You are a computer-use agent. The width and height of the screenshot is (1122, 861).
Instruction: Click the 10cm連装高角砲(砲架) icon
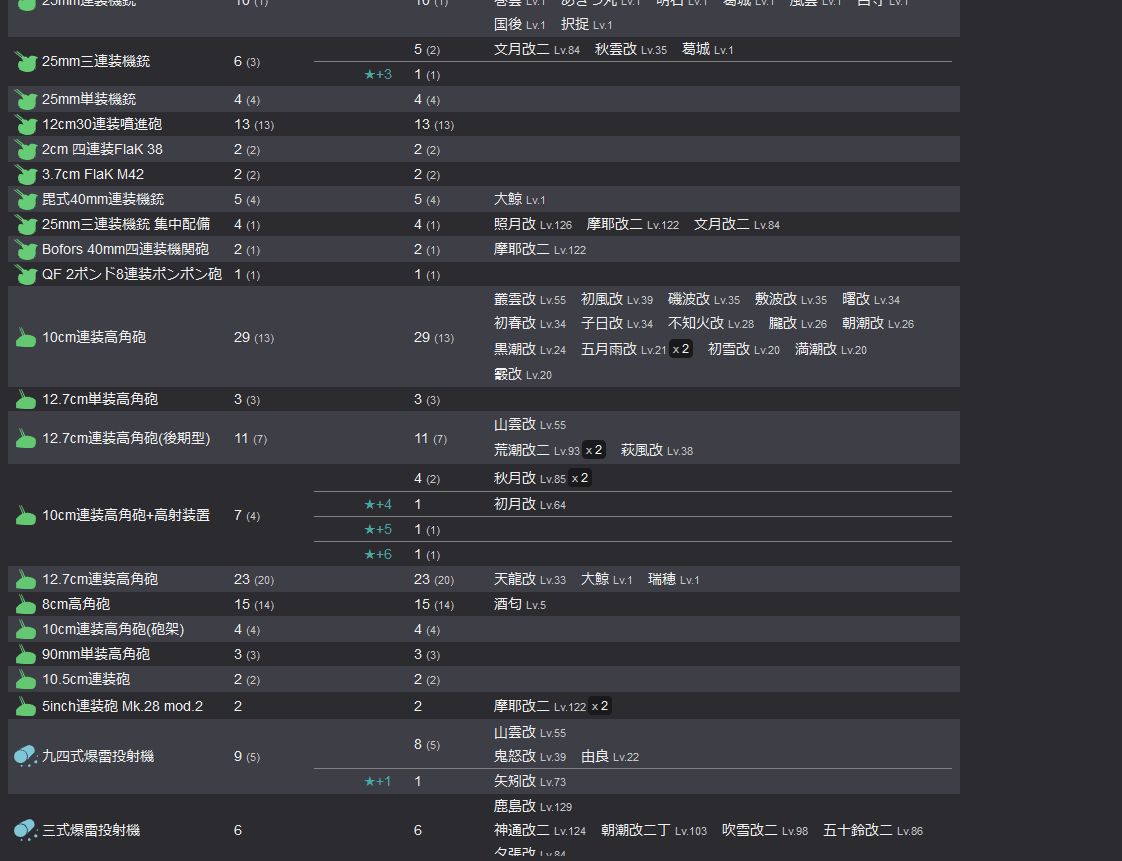coord(26,629)
